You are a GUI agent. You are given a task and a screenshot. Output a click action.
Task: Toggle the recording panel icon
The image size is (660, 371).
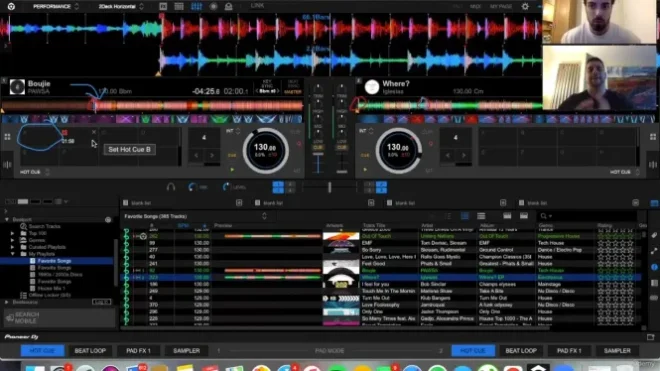pyautogui.click(x=213, y=6)
